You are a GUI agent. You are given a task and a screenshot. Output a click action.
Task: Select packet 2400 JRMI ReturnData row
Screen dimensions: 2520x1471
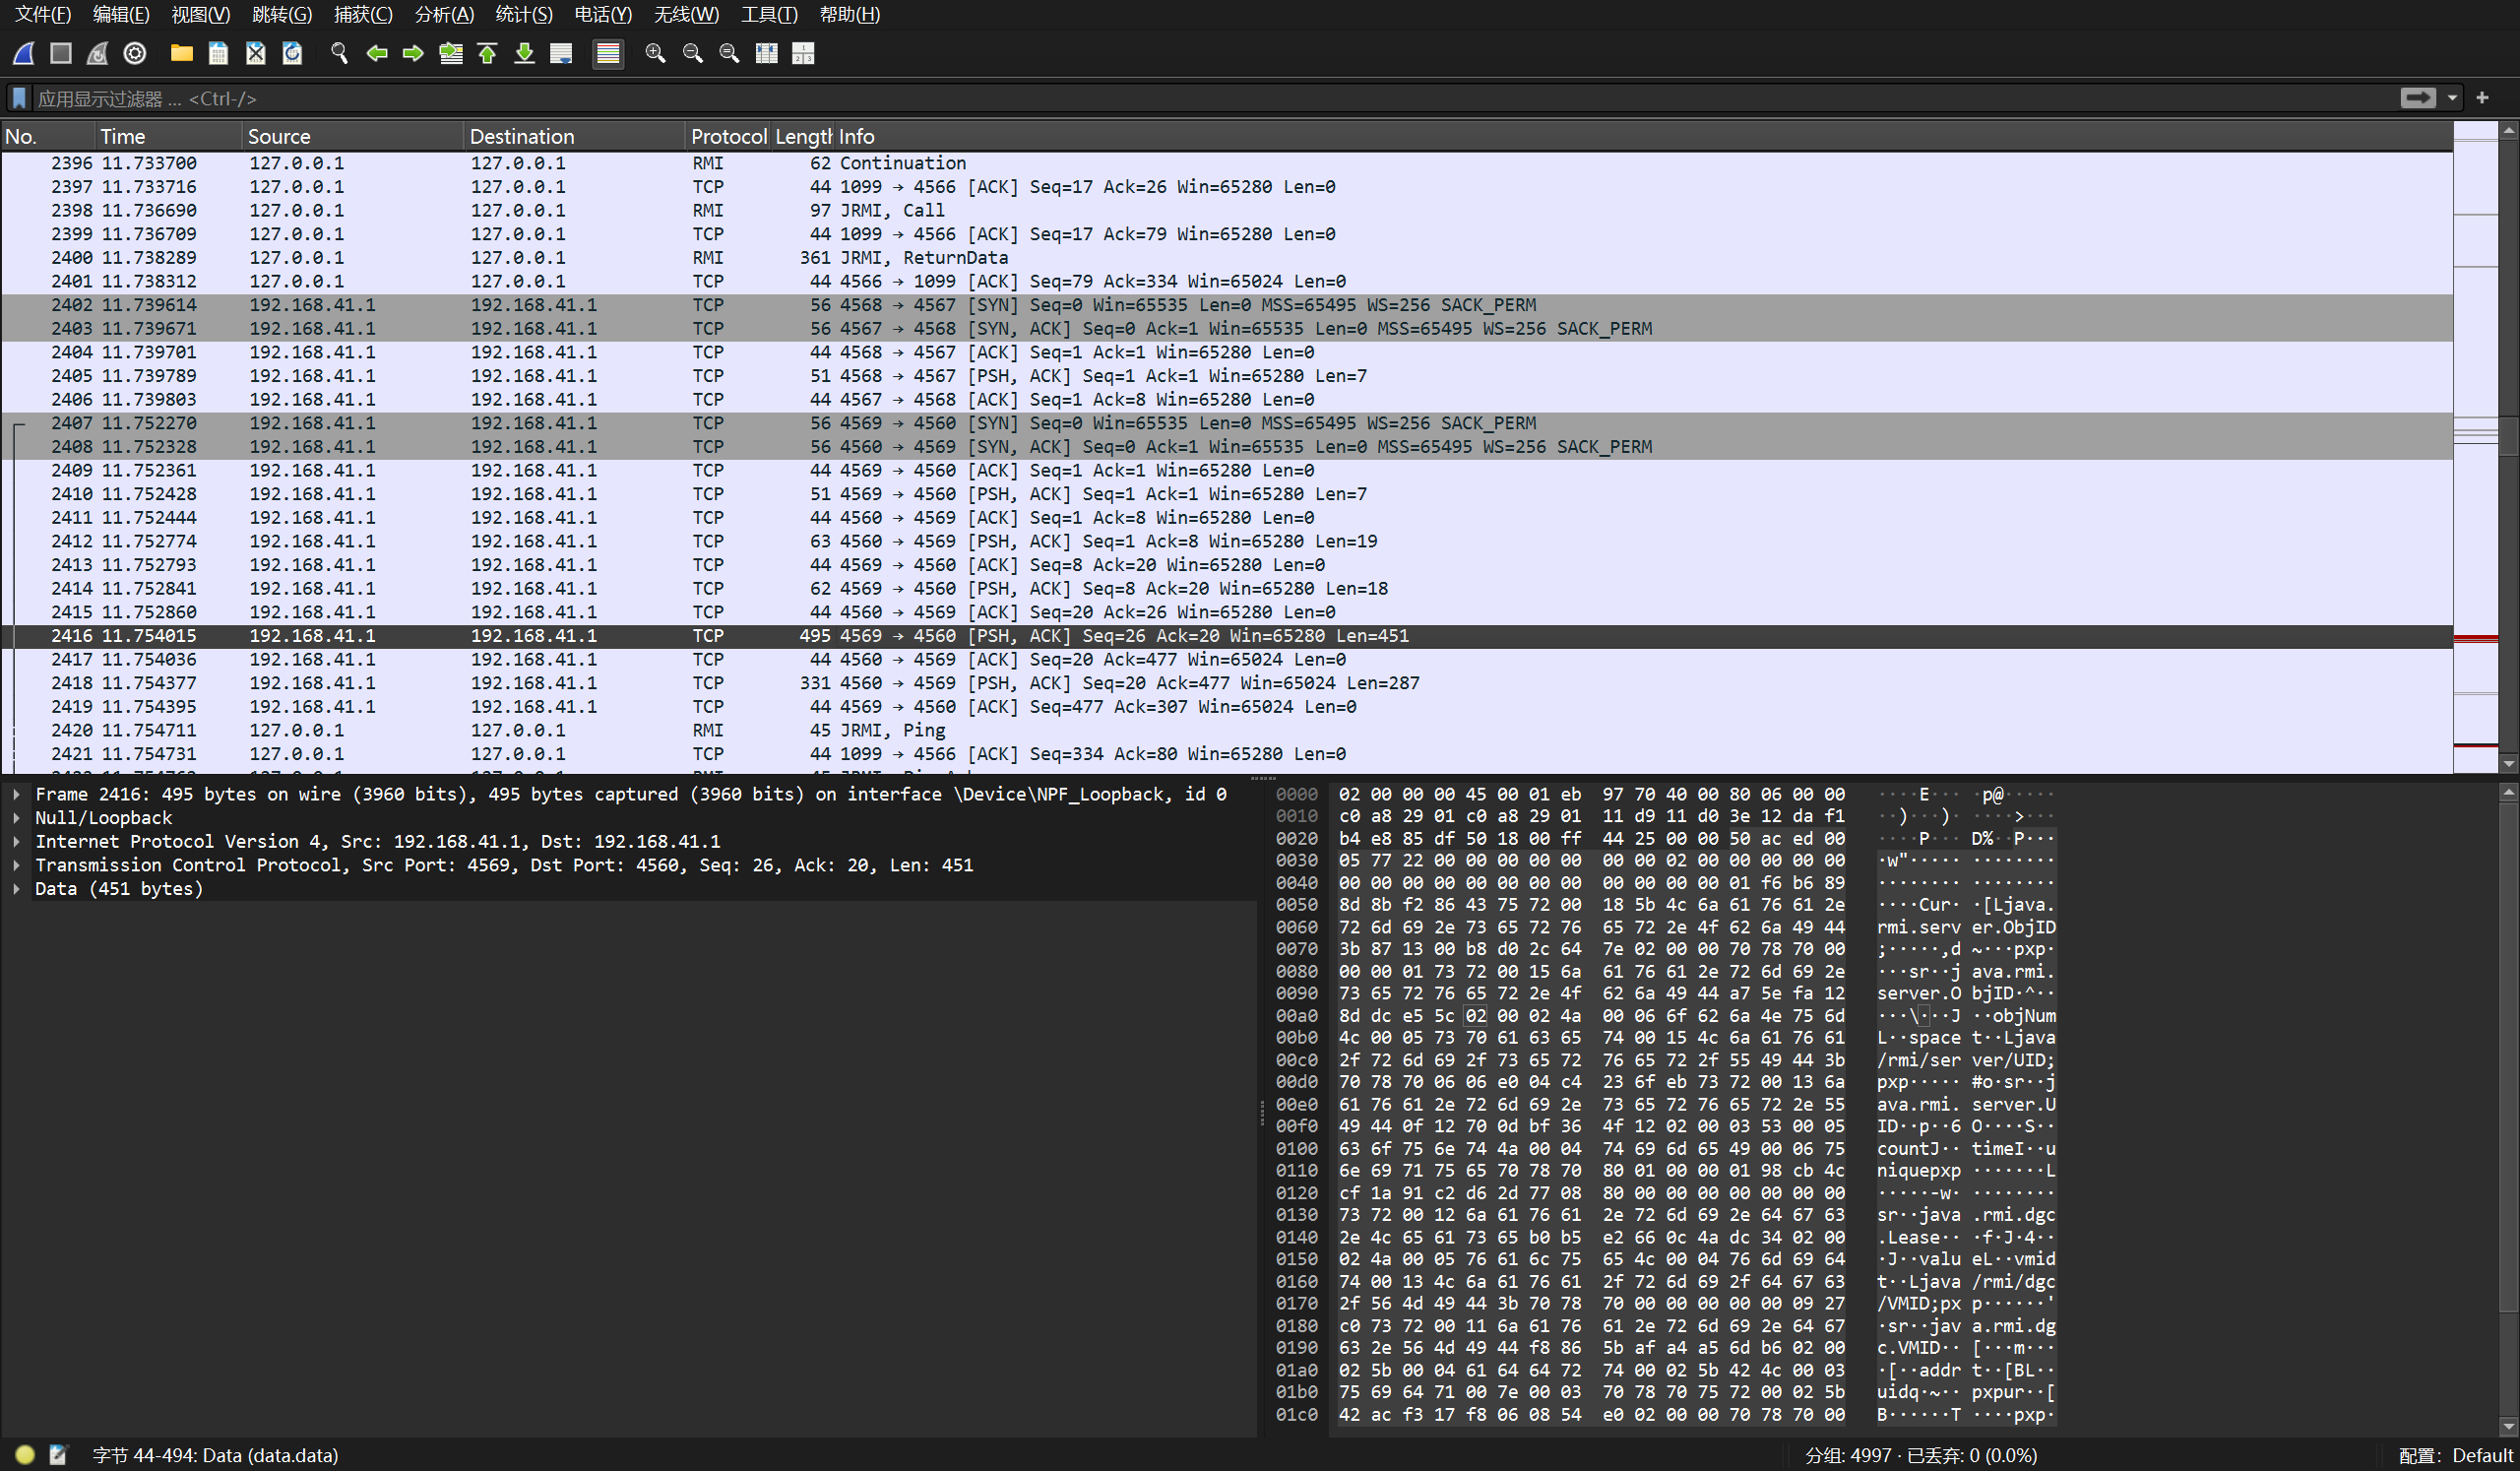click(1227, 258)
